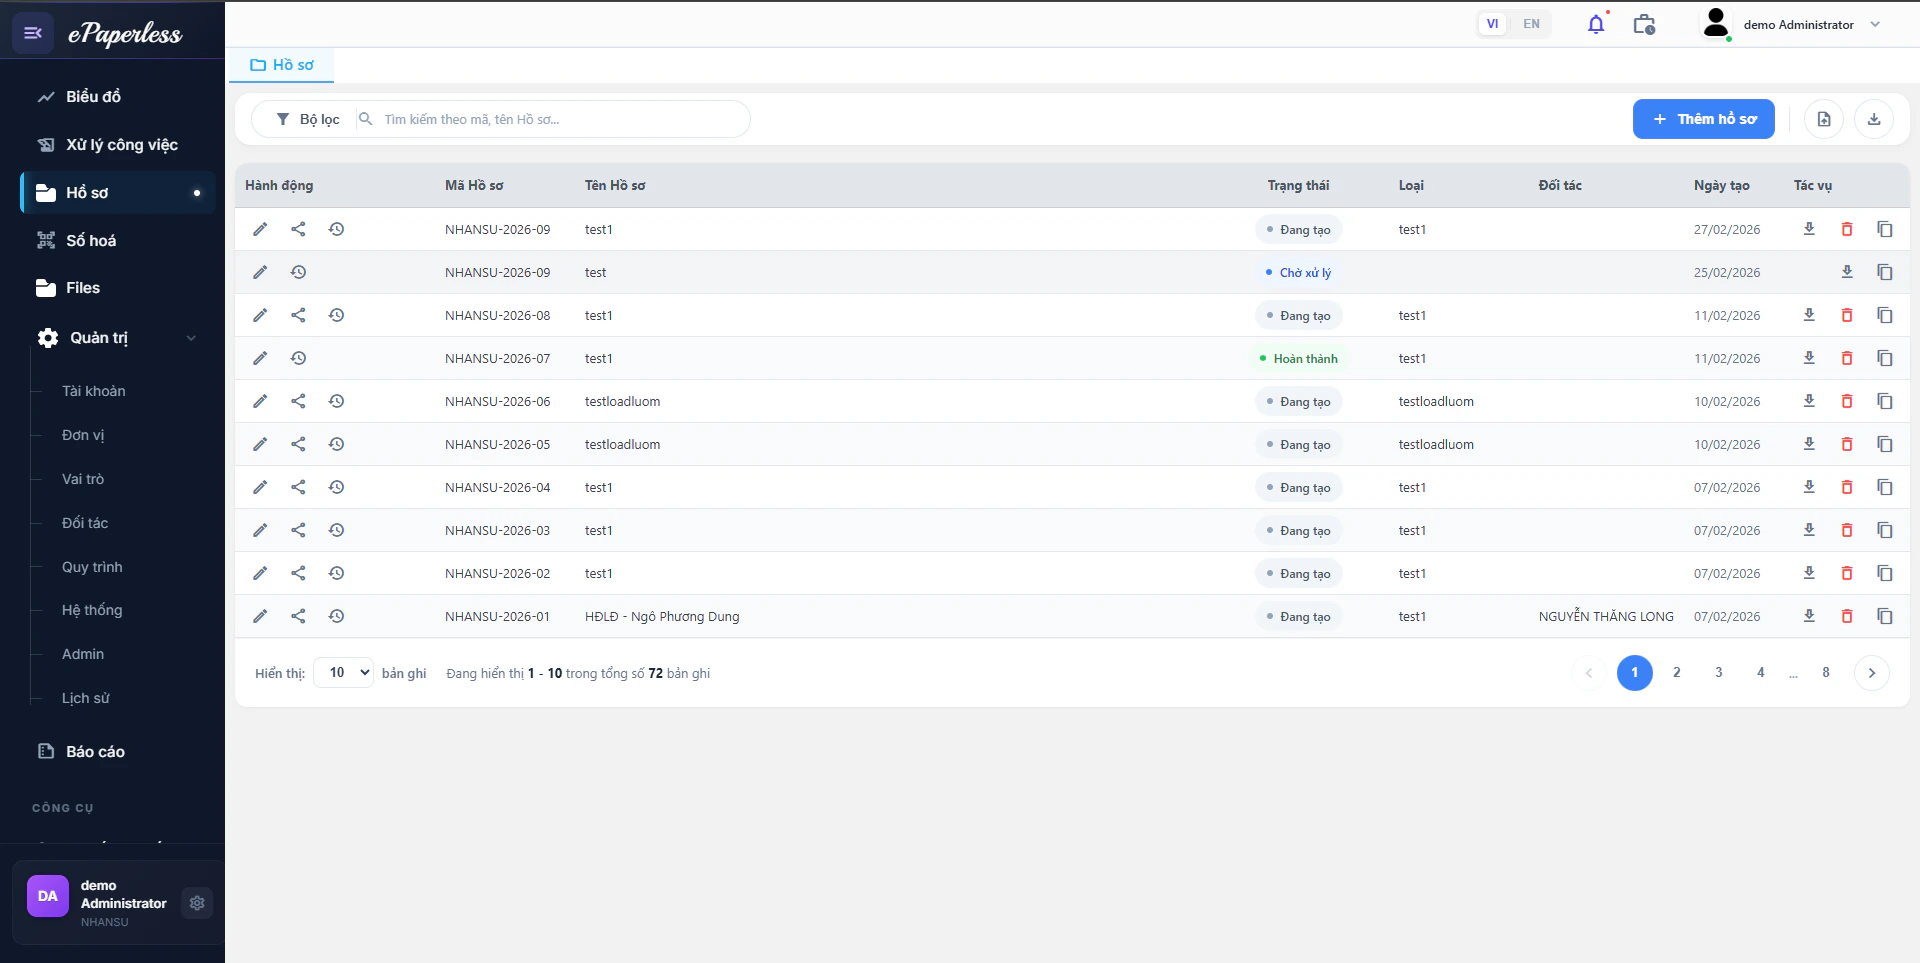Delete record NHANSU-2026-05
This screenshot has height=963, width=1920.
(x=1847, y=444)
